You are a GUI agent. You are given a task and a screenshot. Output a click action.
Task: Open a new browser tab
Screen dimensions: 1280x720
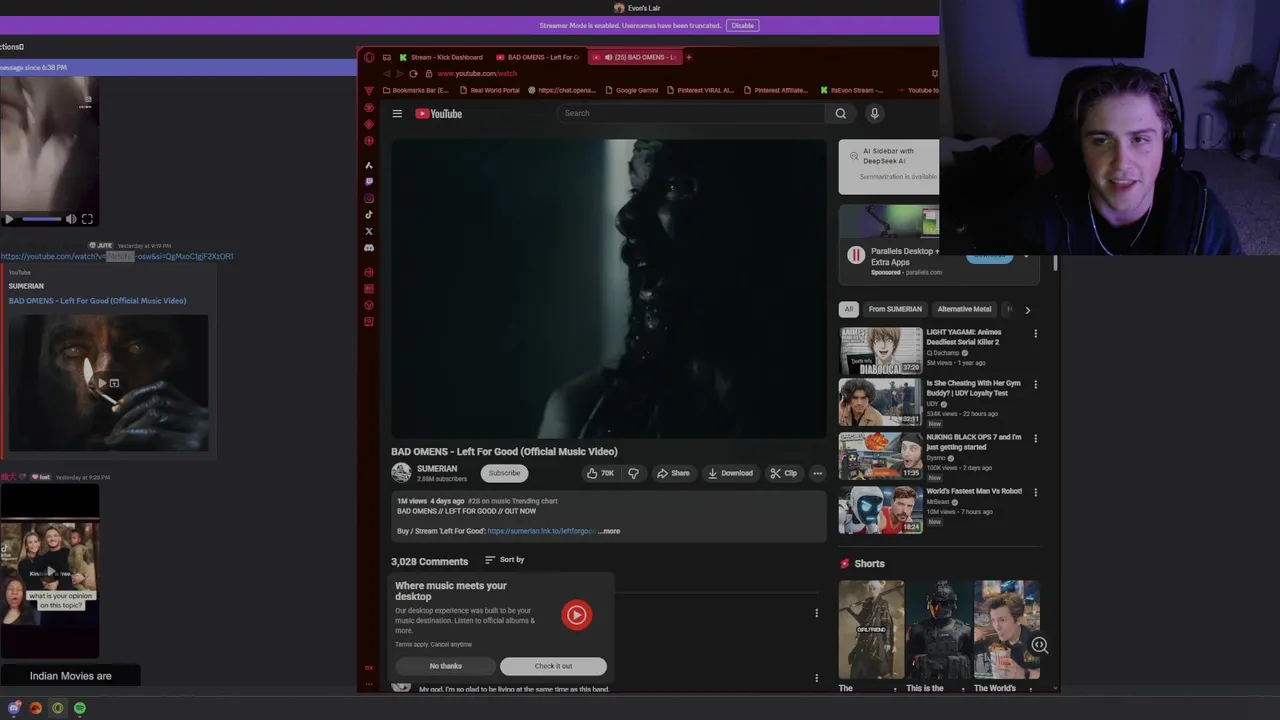(689, 57)
